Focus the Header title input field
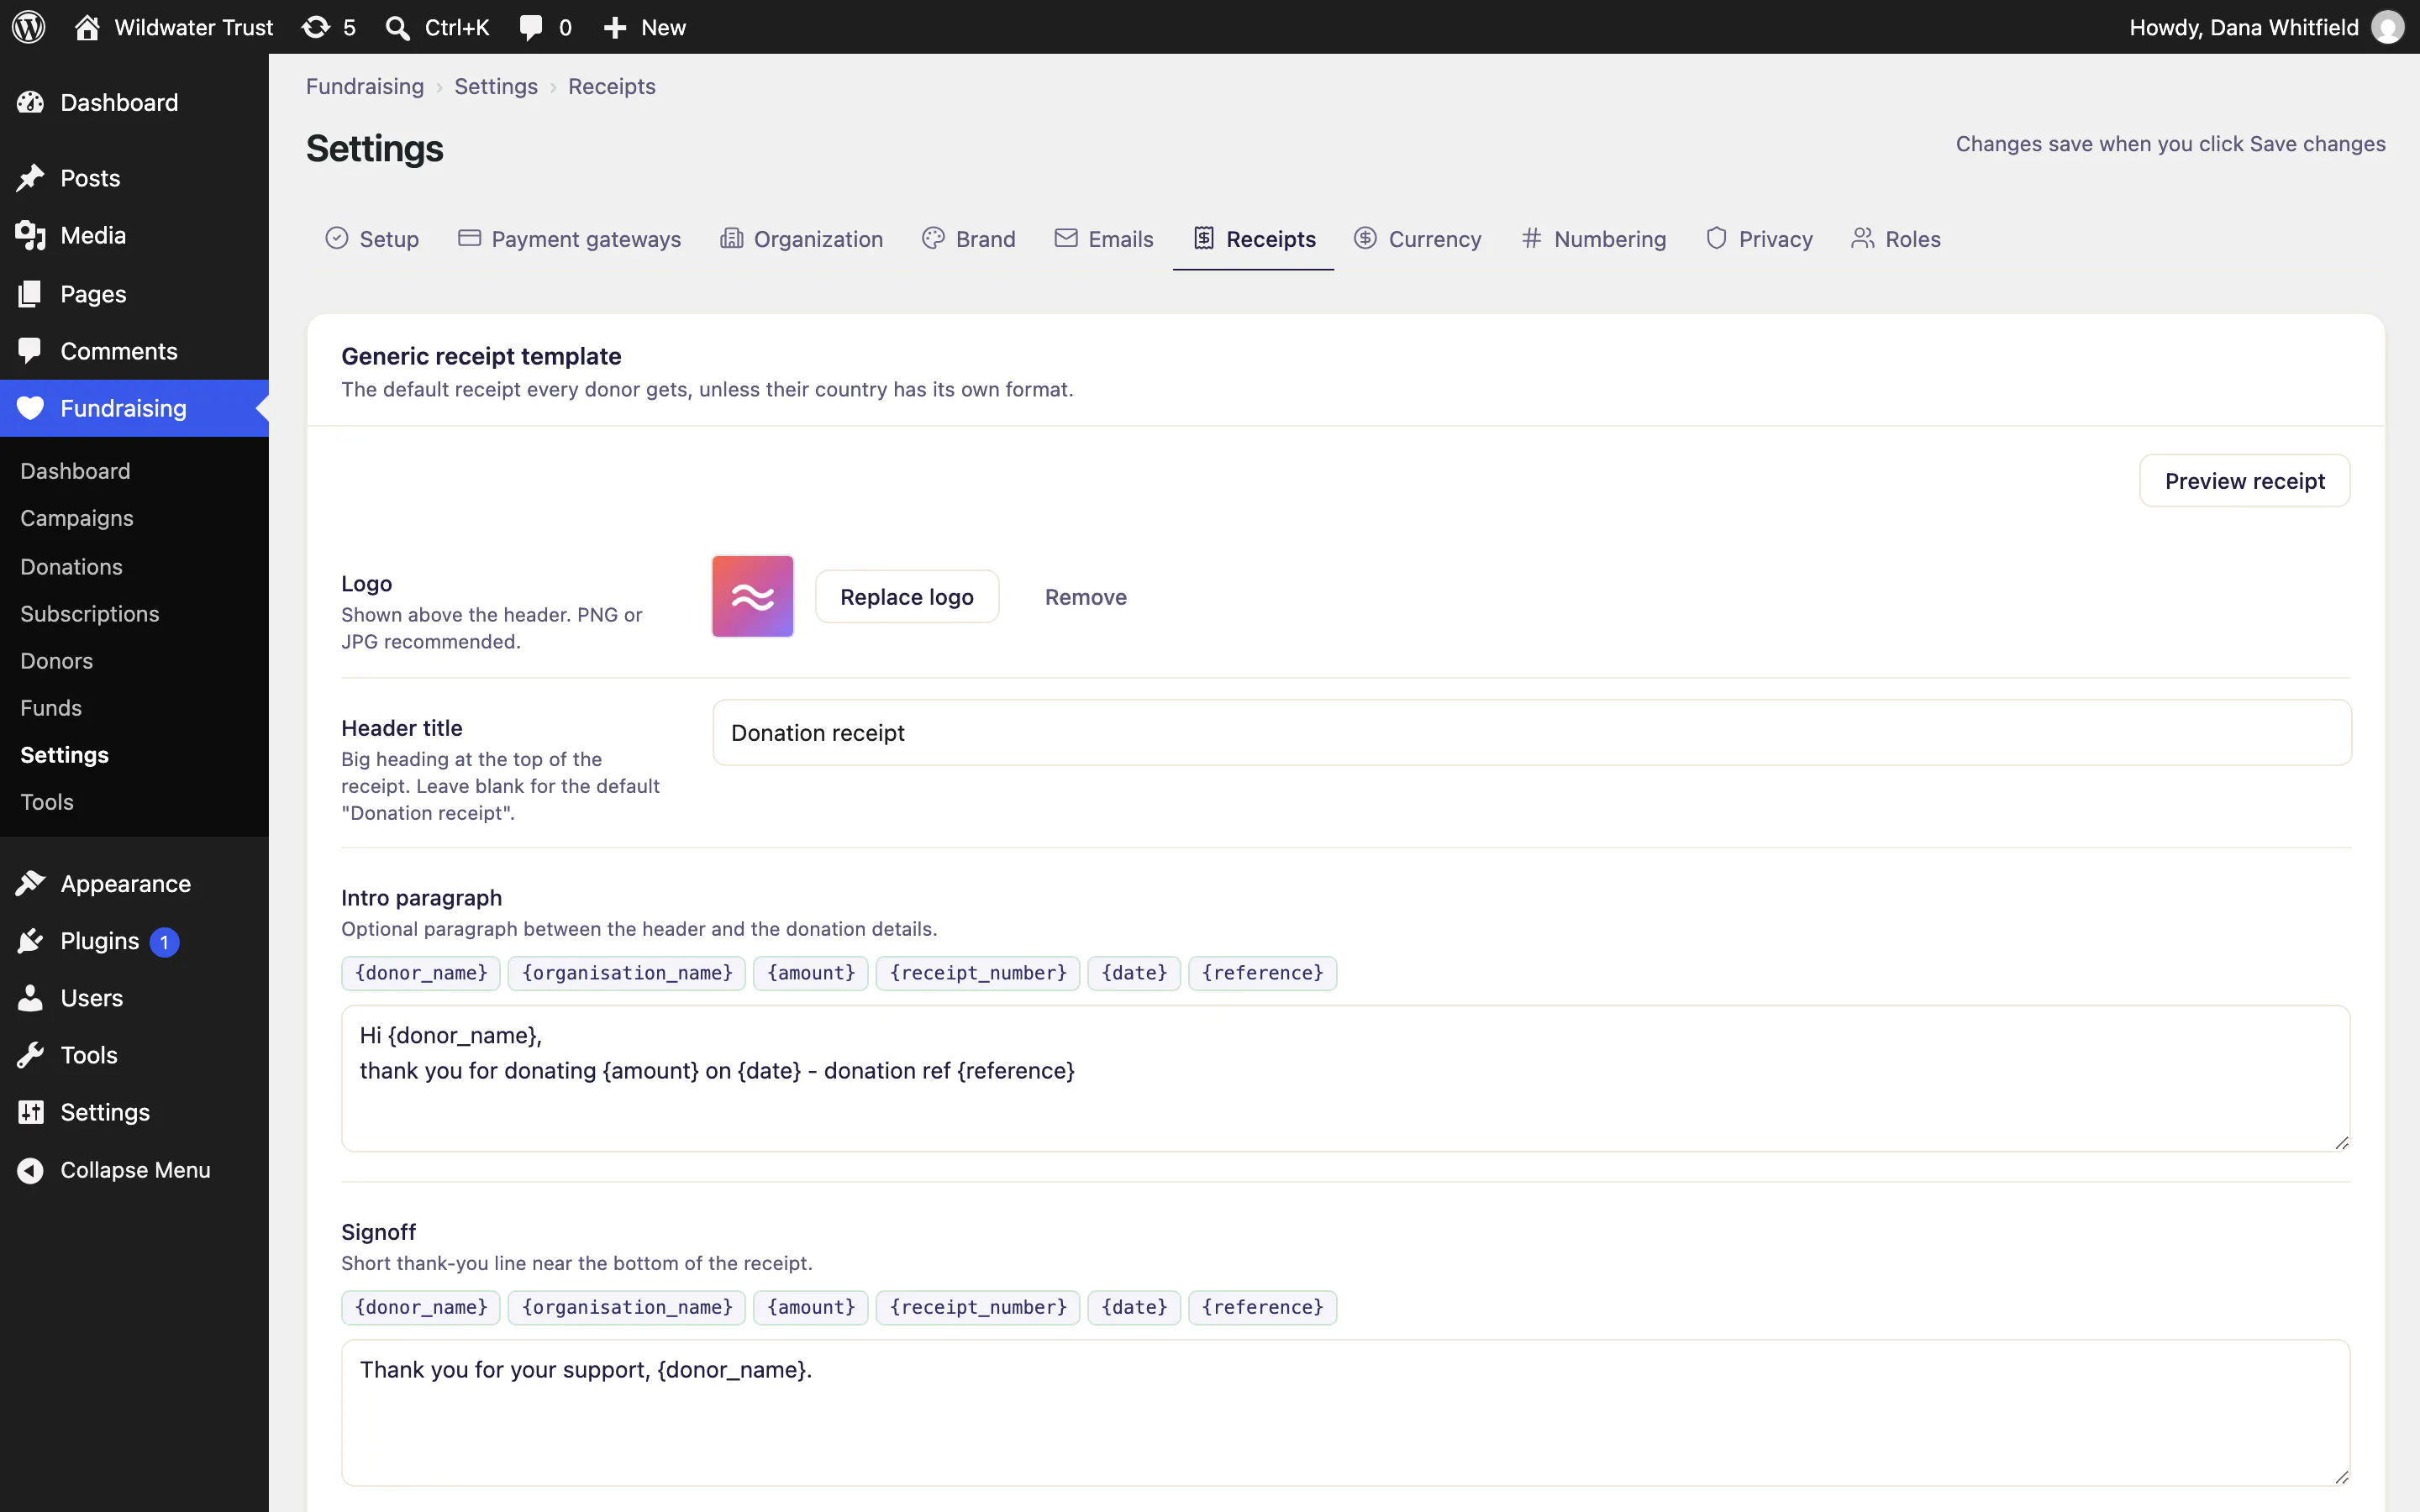The image size is (2420, 1512). [x=1532, y=733]
